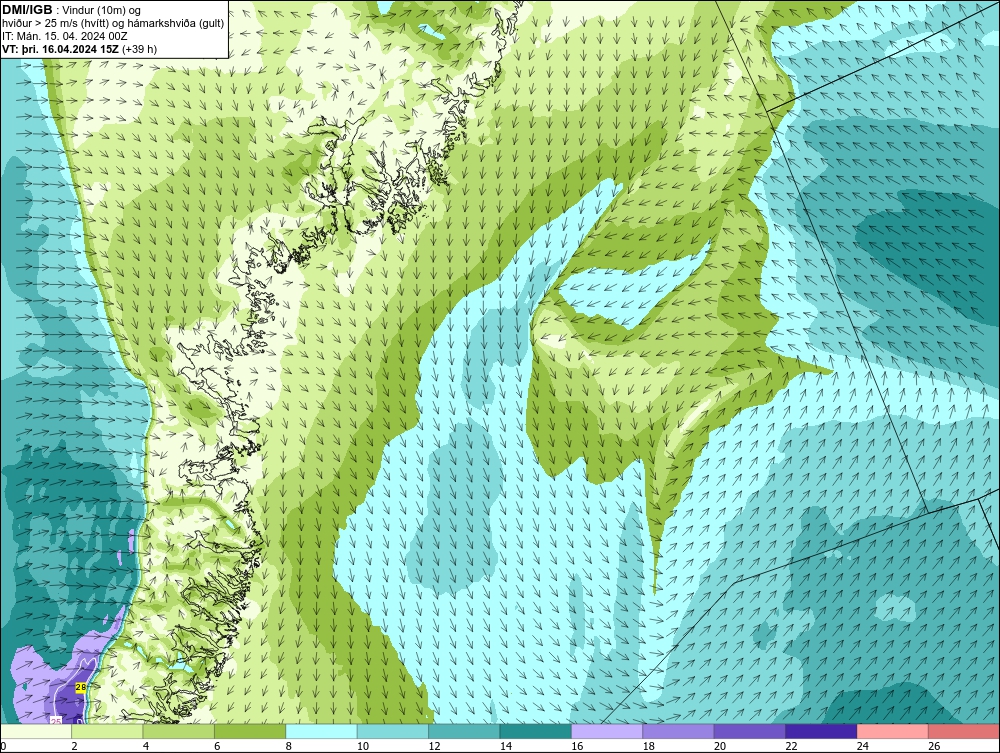Screen dimensions: 1000x753
Task: Click the 4–6 m/s green legend swatch
Action: click(179, 731)
